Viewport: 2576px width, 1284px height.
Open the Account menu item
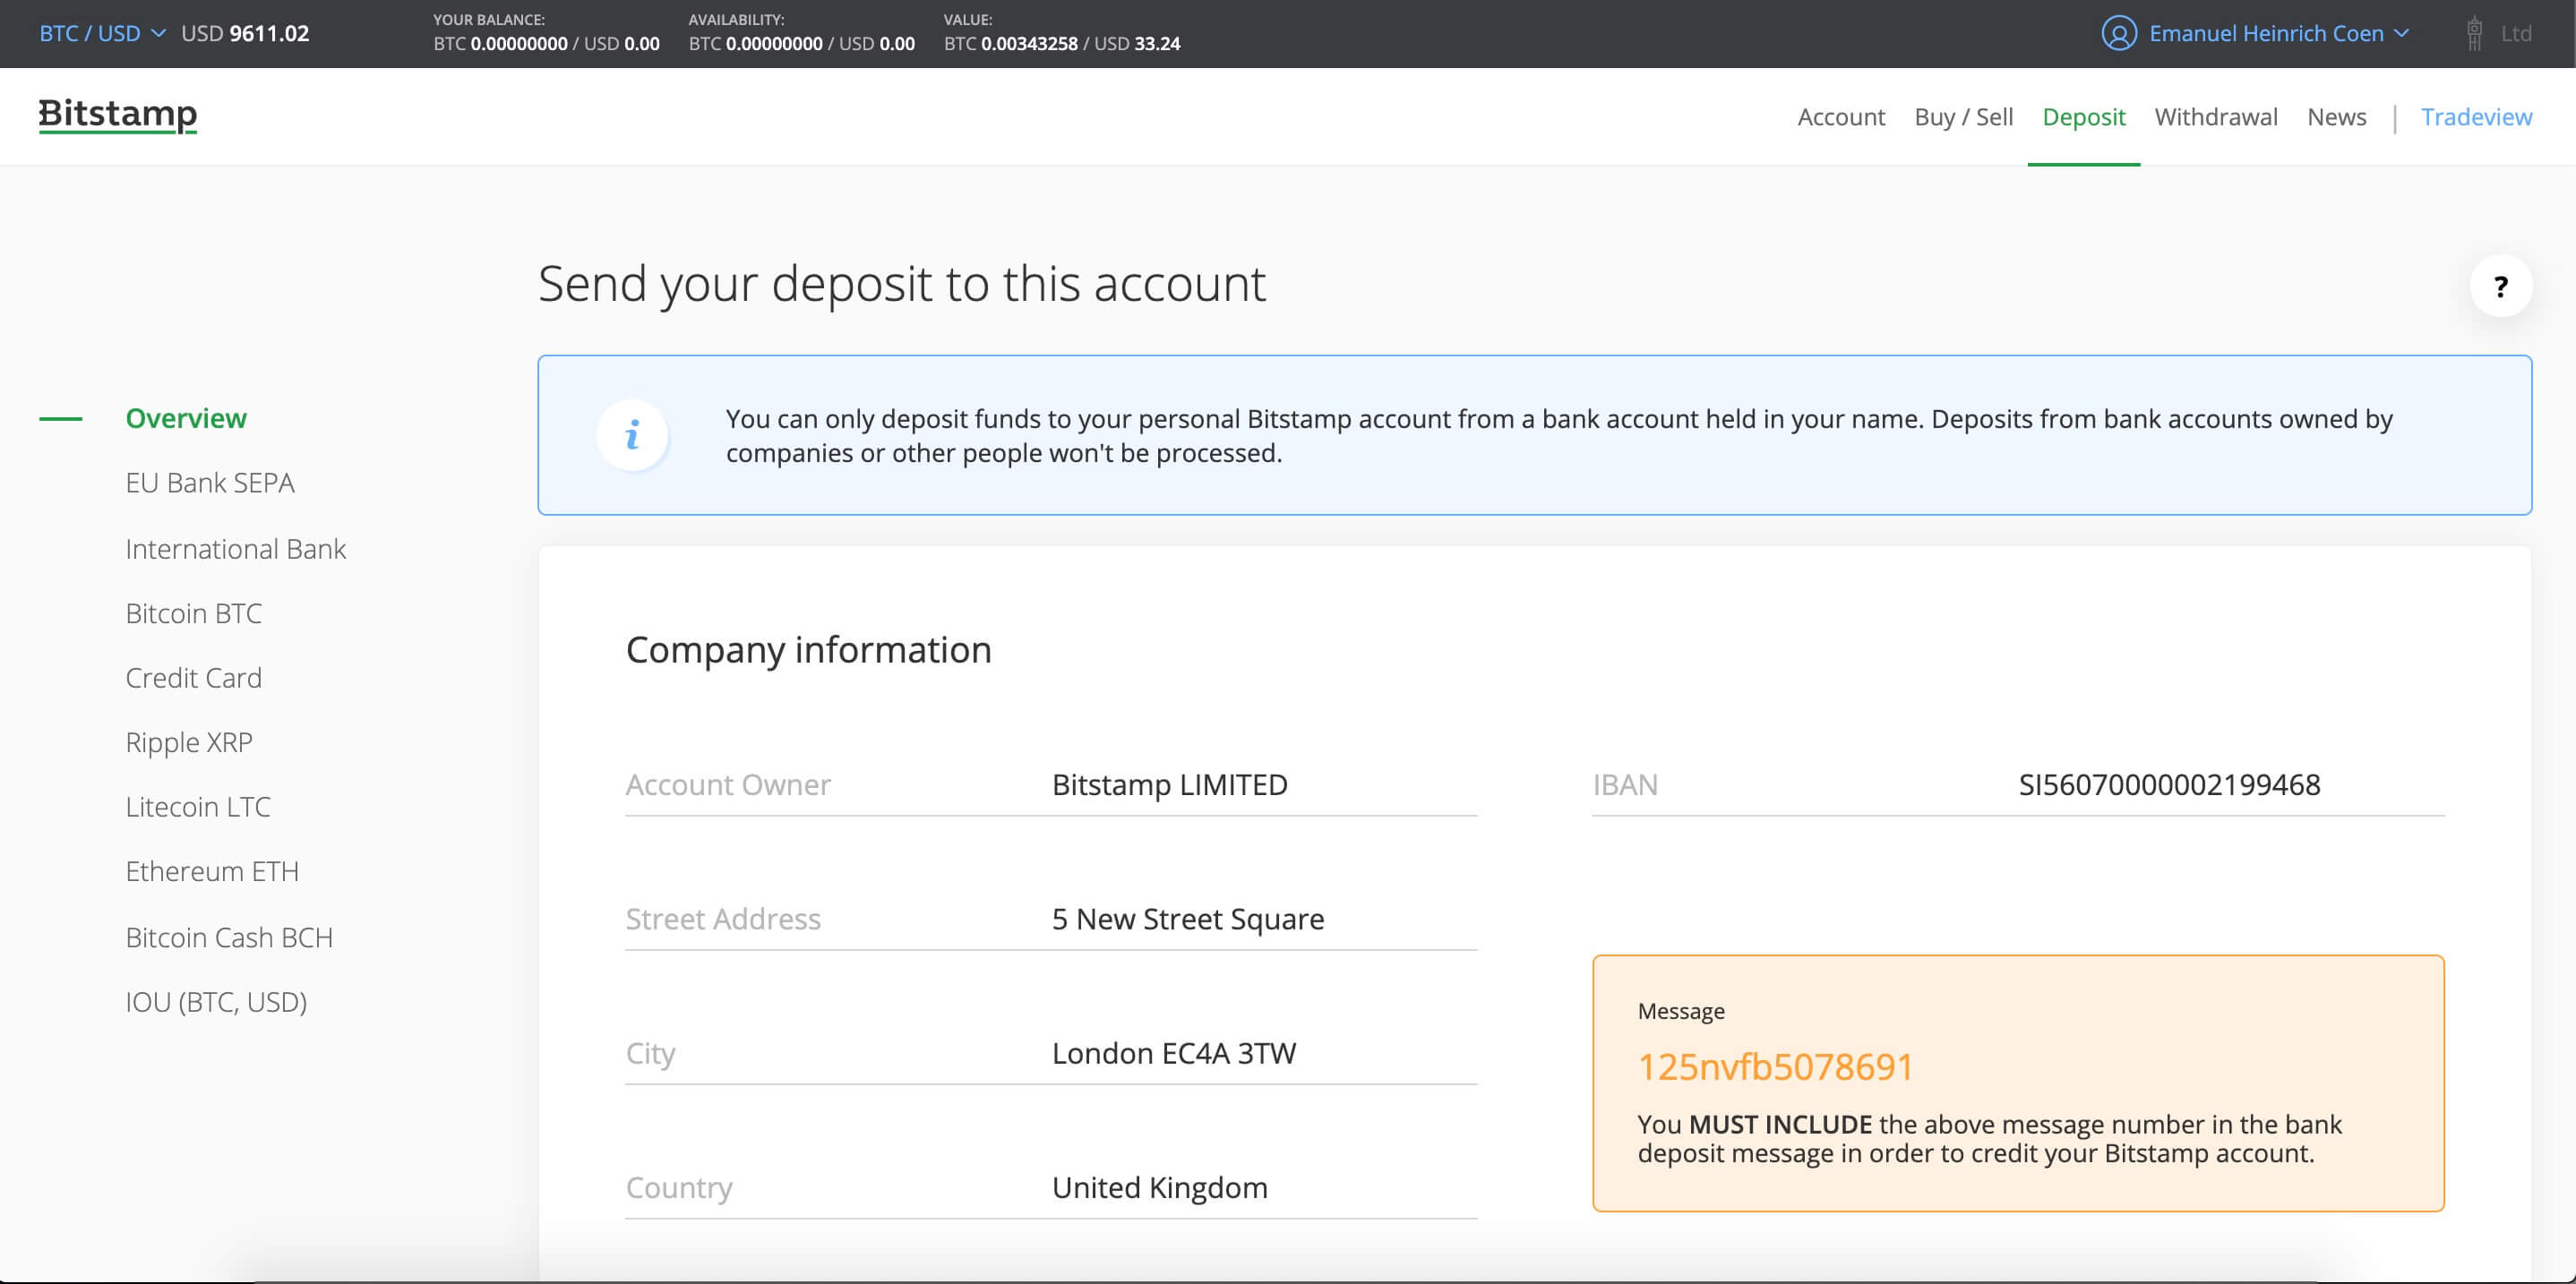(x=1840, y=117)
